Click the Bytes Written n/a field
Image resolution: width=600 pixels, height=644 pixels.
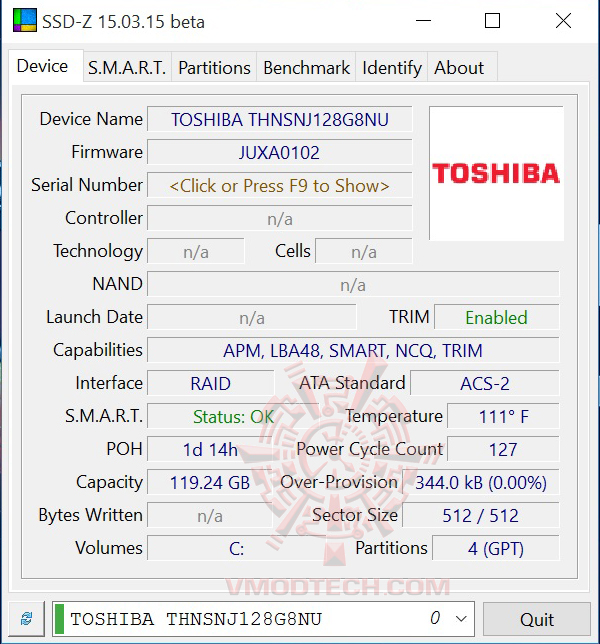210,516
